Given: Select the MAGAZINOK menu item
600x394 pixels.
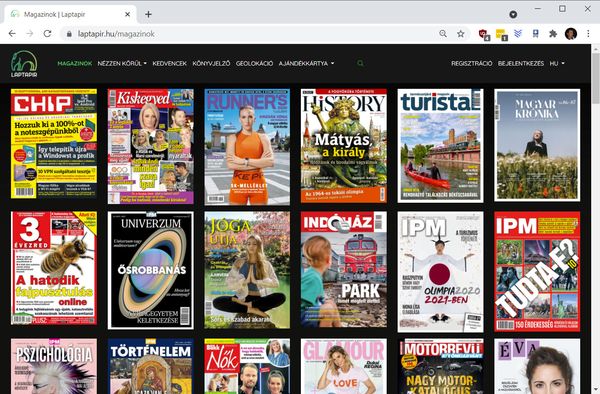Looking at the screenshot, I should 75,63.
